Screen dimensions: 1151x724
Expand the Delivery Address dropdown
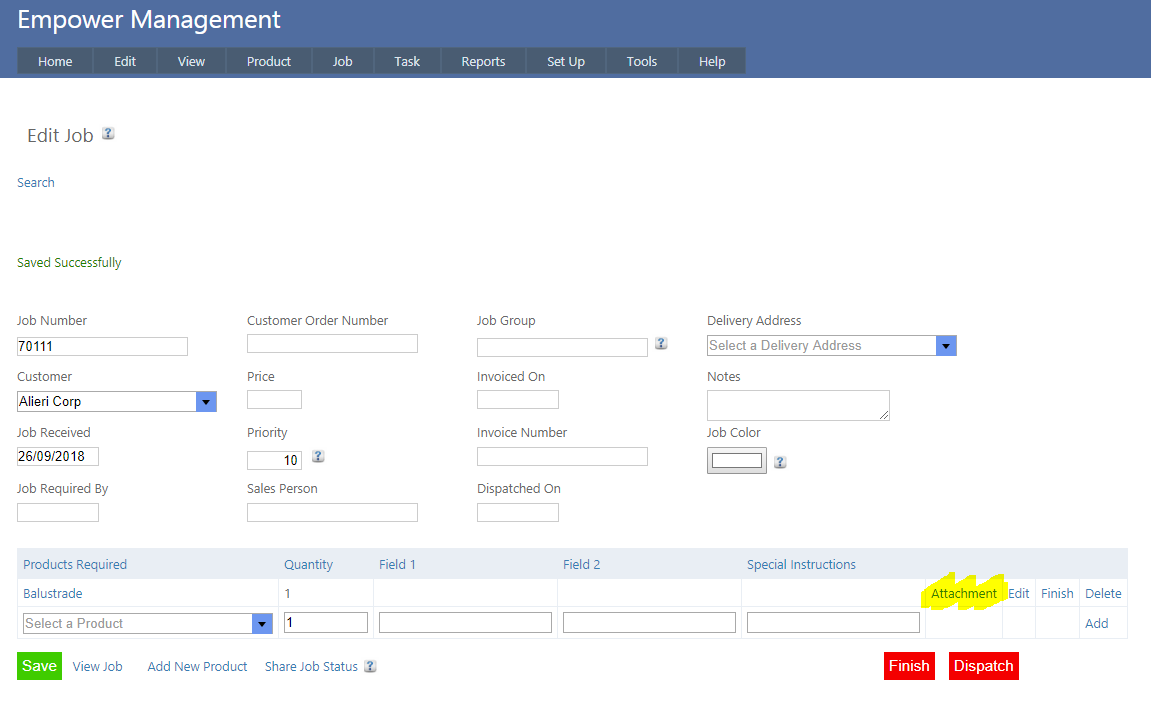(x=946, y=345)
